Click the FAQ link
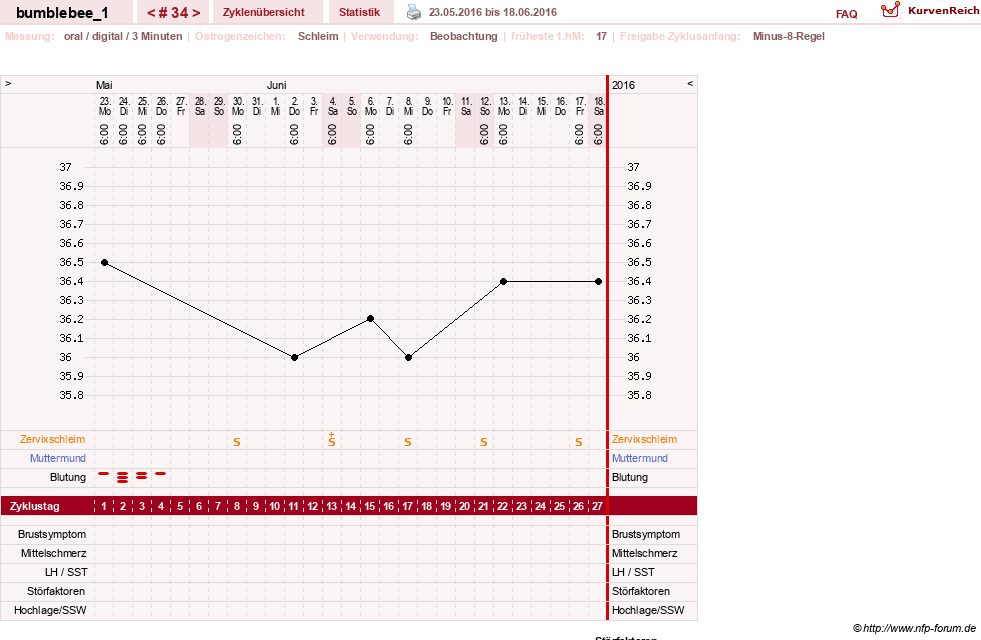Image resolution: width=981 pixels, height=640 pixels. tap(846, 14)
